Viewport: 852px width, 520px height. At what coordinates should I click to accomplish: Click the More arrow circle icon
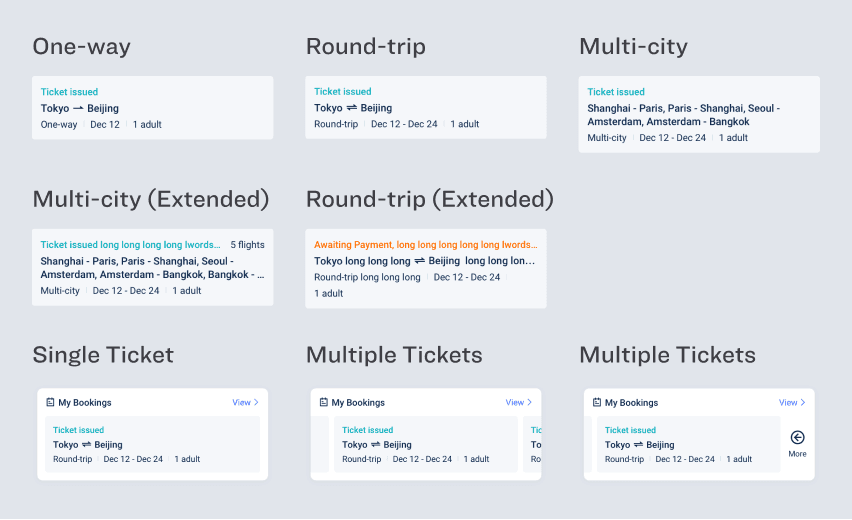coord(797,437)
